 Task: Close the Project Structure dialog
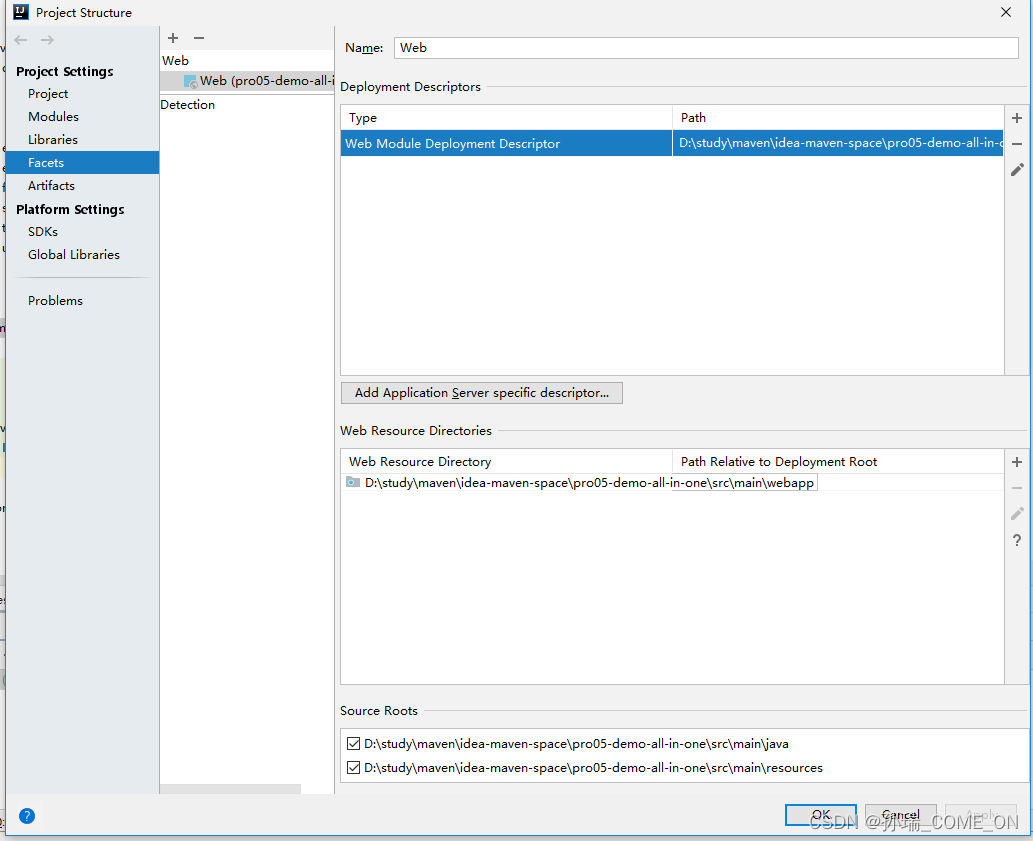(x=1006, y=13)
